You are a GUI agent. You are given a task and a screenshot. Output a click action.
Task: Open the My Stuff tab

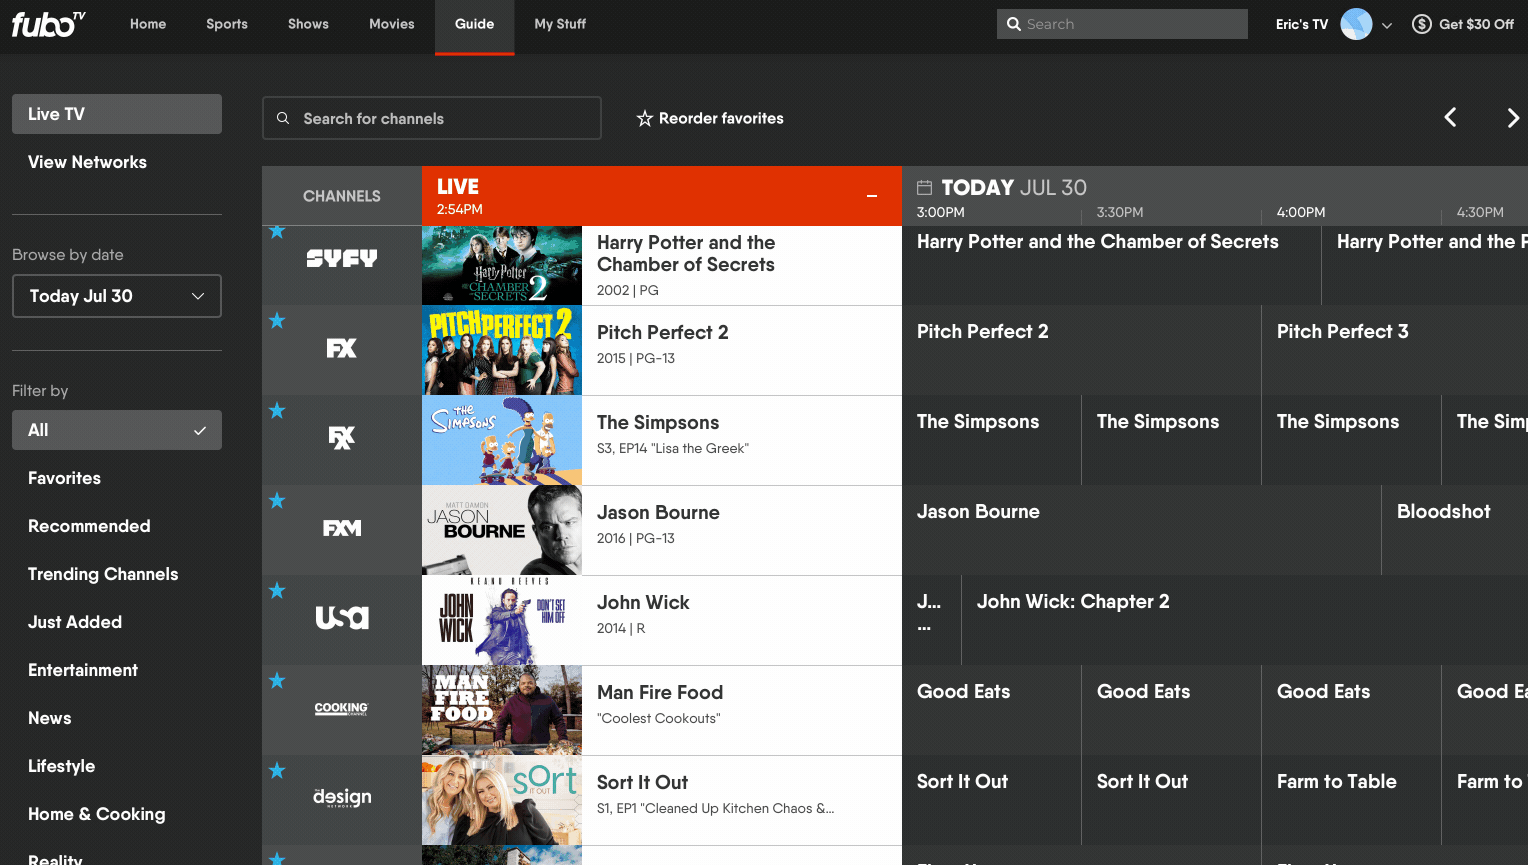tap(560, 24)
